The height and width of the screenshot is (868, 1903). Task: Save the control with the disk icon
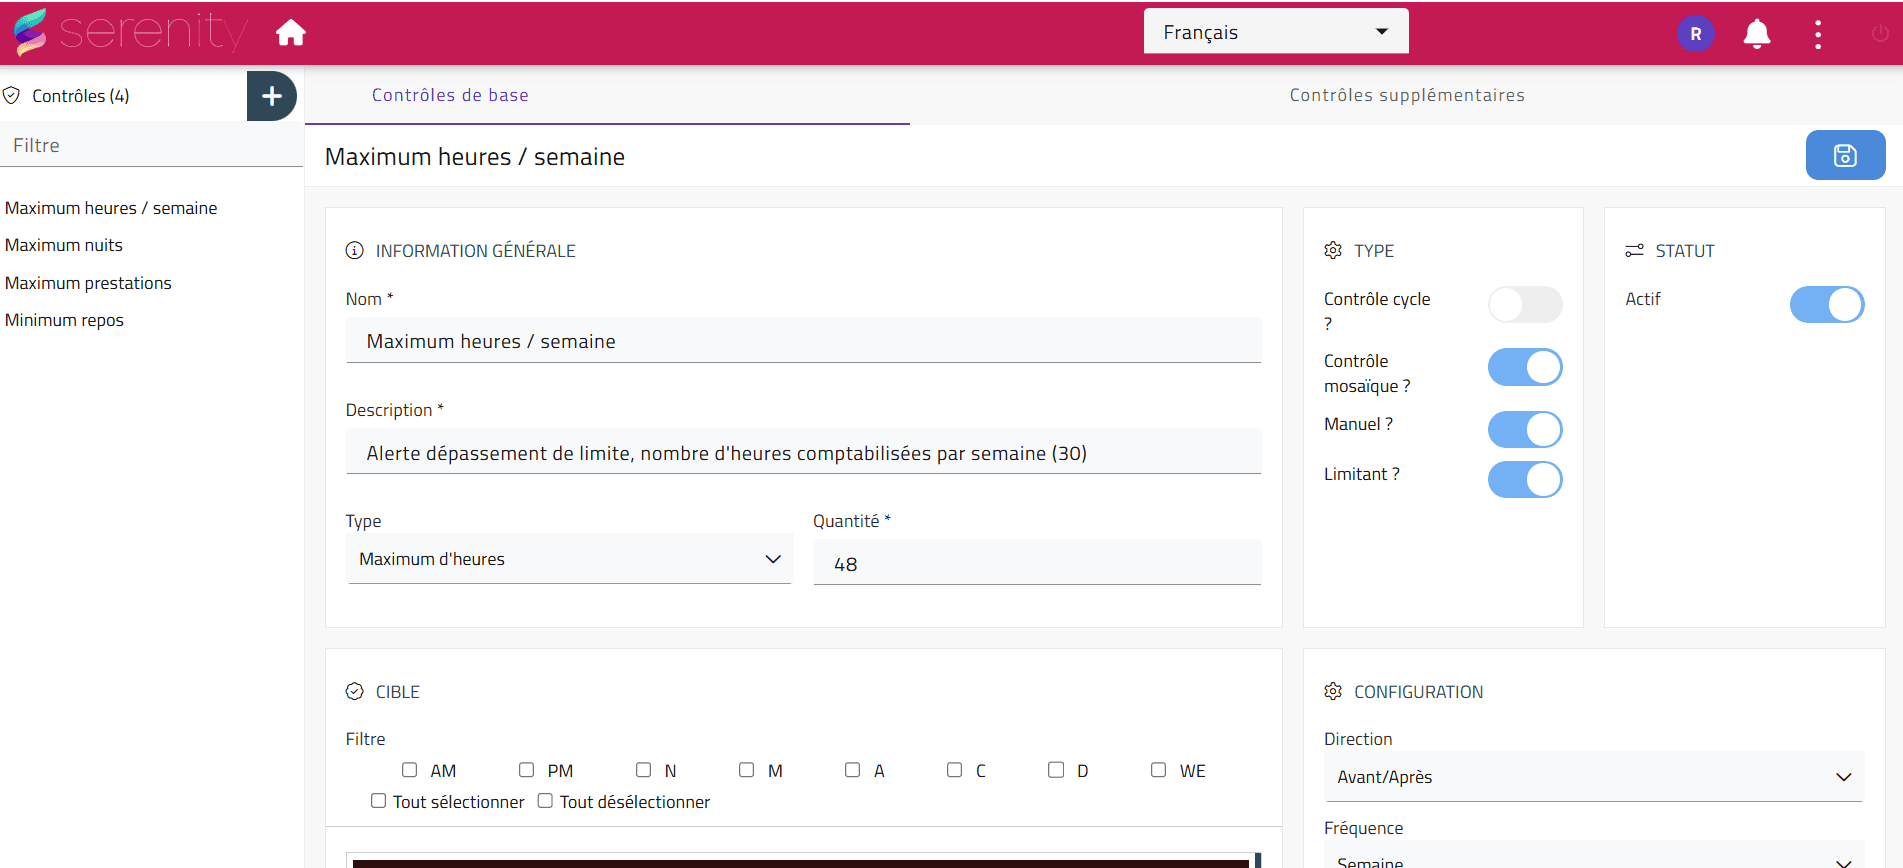pyautogui.click(x=1844, y=155)
